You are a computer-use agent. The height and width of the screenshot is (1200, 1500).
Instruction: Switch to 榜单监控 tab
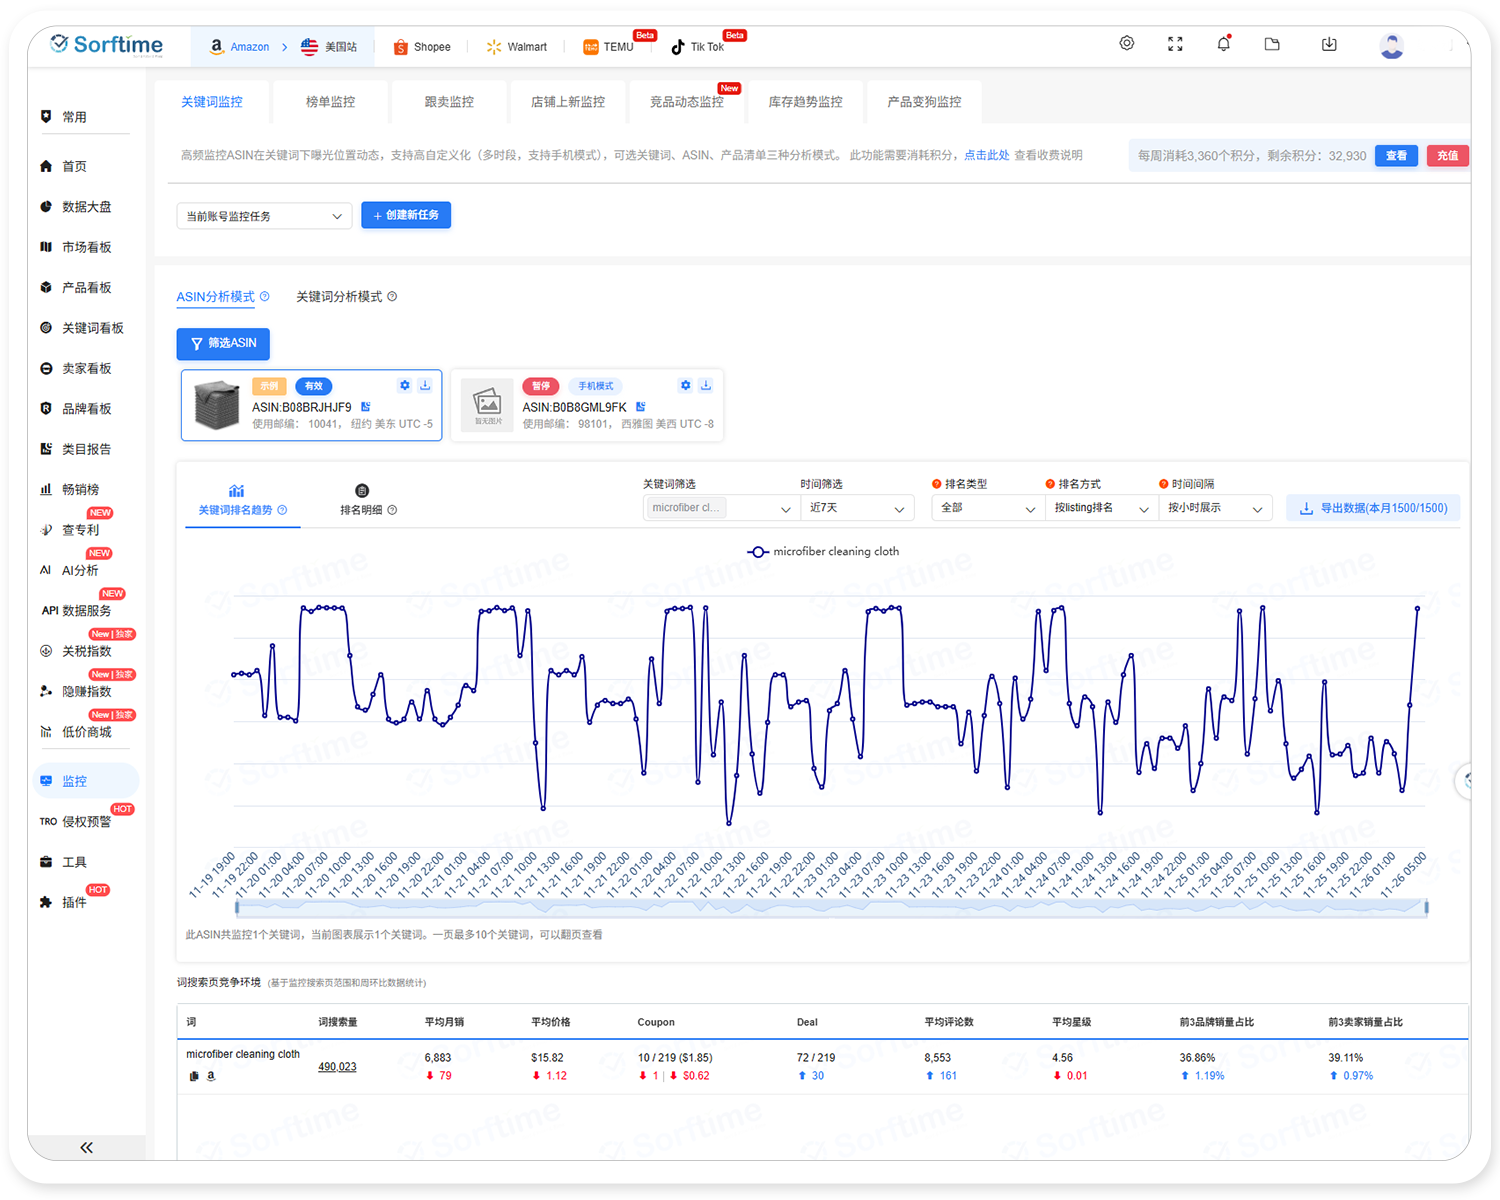tap(330, 102)
